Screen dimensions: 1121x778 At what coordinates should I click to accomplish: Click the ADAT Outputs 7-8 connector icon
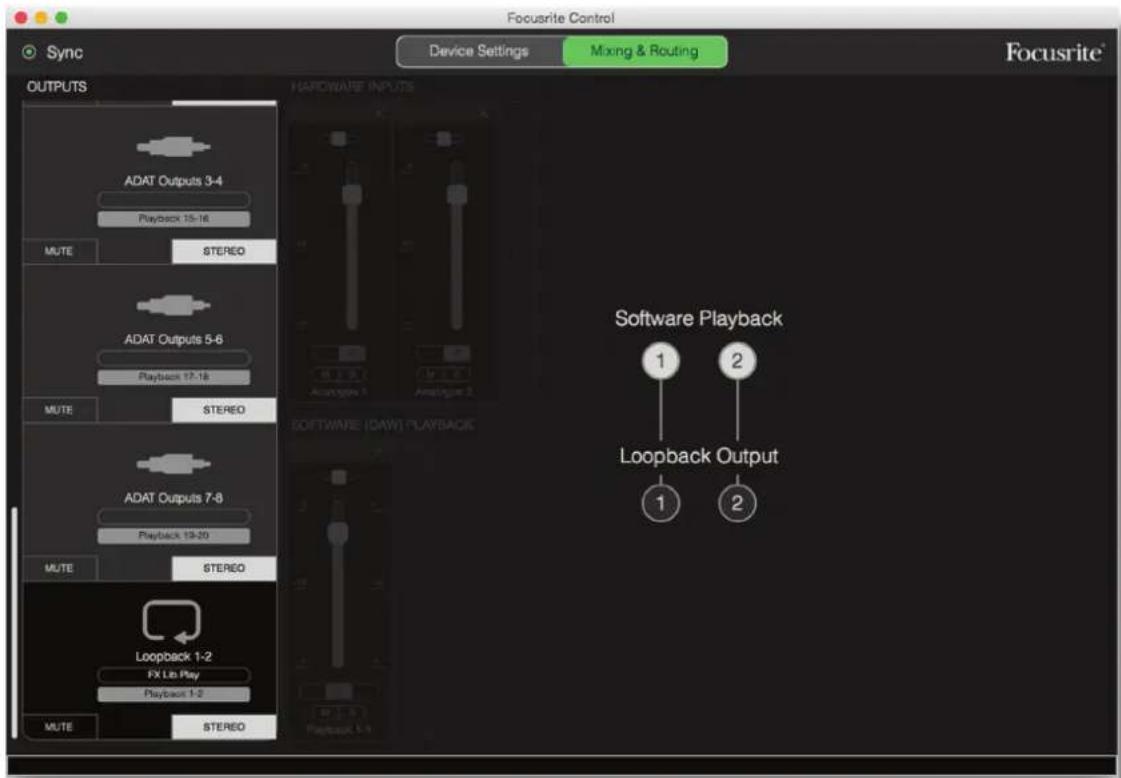(173, 464)
